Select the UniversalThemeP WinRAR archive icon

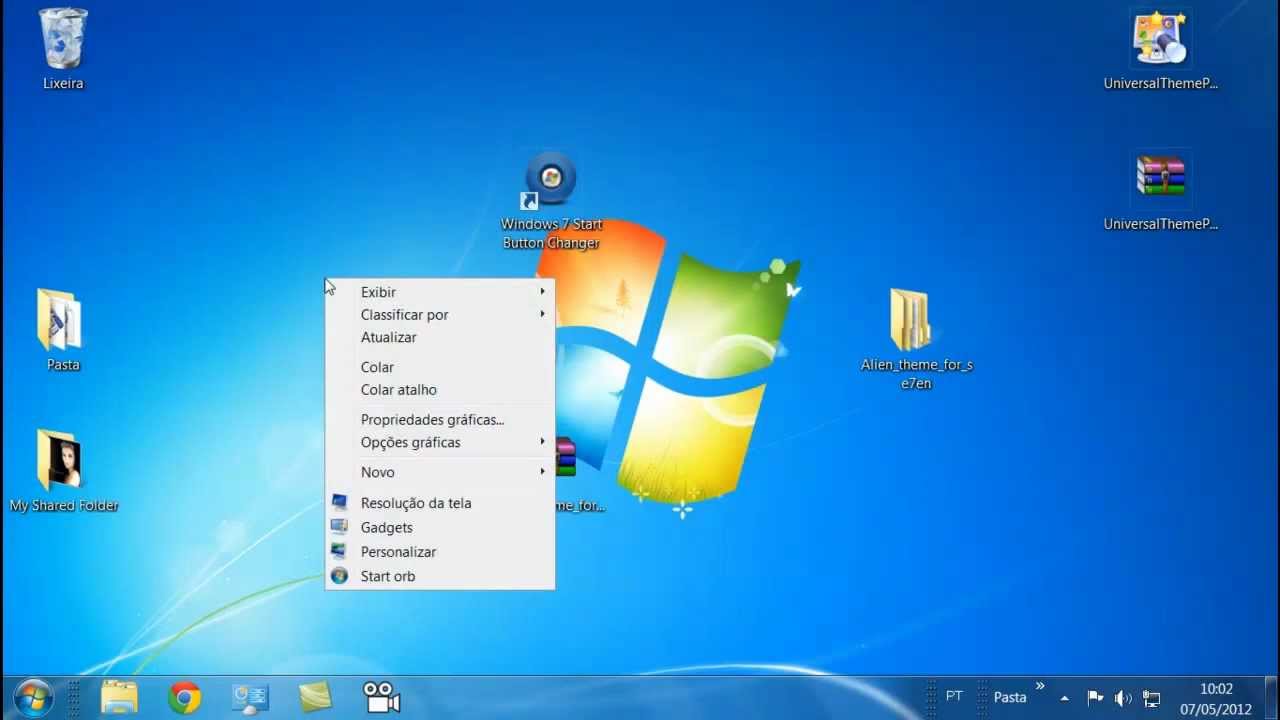(x=1160, y=178)
